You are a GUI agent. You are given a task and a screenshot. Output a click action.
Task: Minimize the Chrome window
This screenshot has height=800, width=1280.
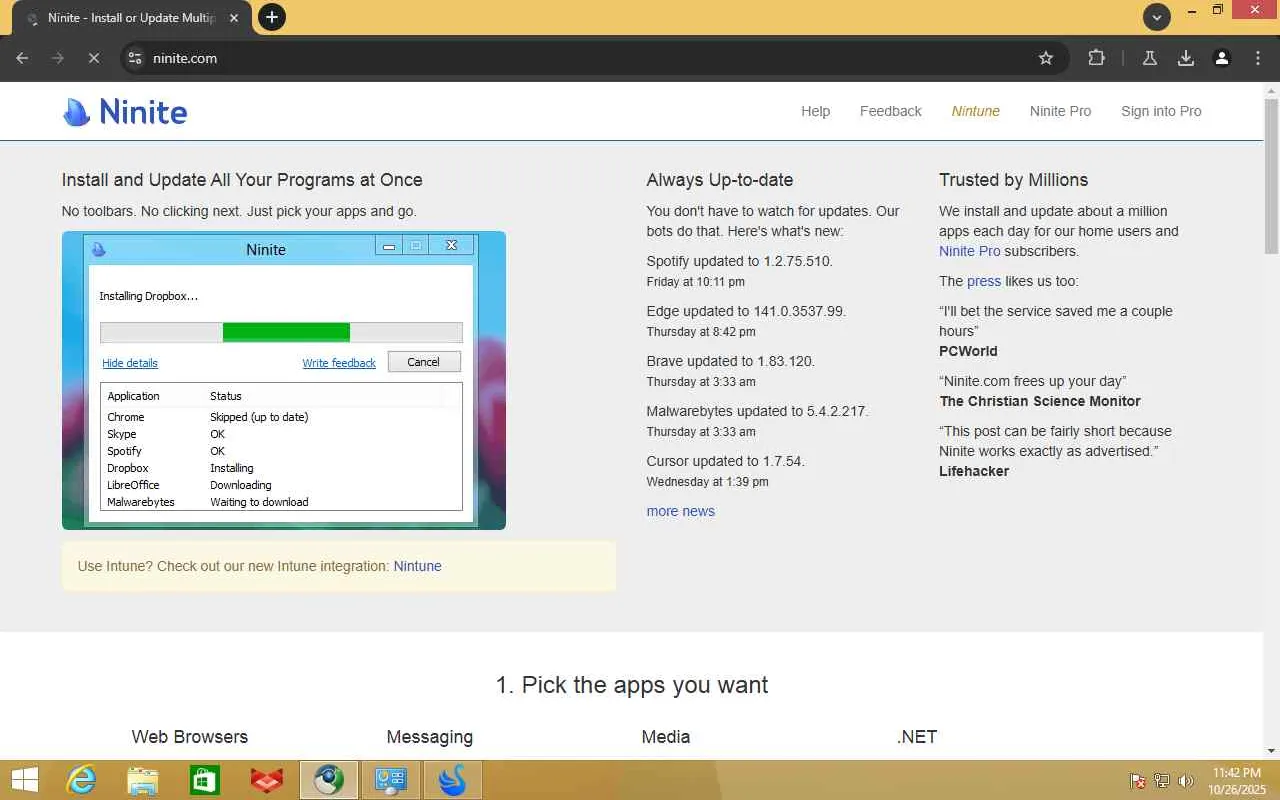tap(1192, 11)
